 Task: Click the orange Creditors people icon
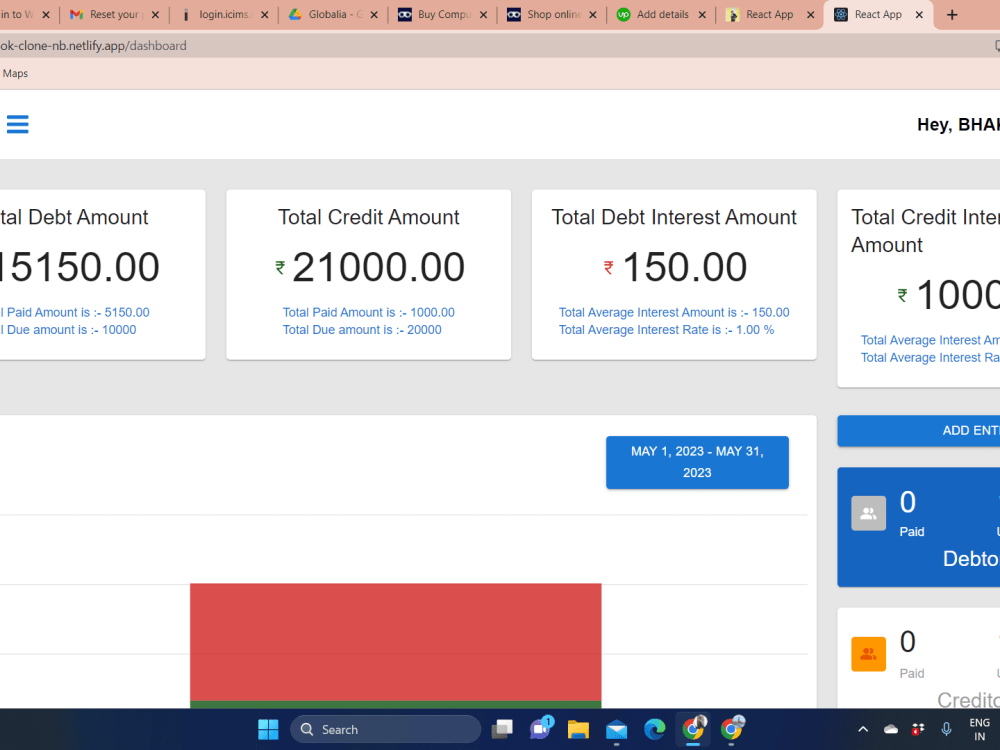tap(868, 654)
